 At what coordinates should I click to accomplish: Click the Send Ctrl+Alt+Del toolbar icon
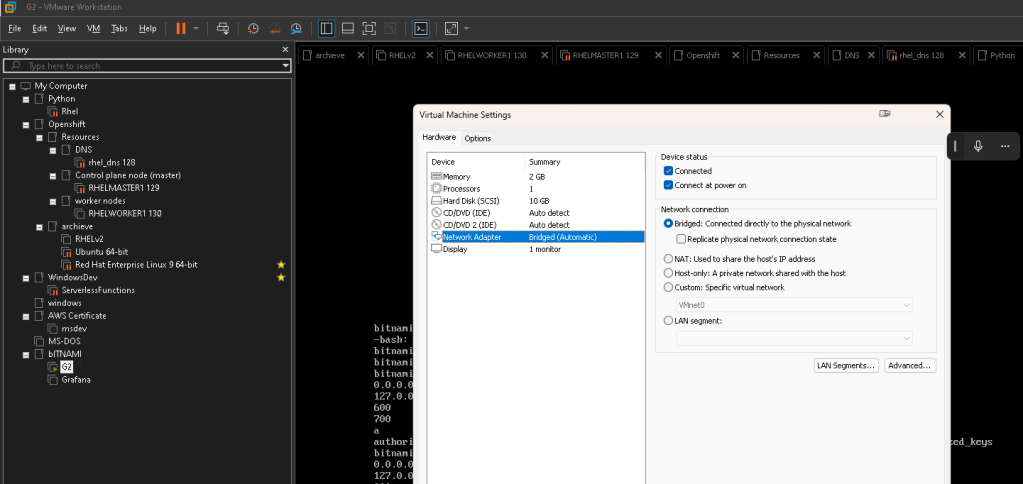223,28
